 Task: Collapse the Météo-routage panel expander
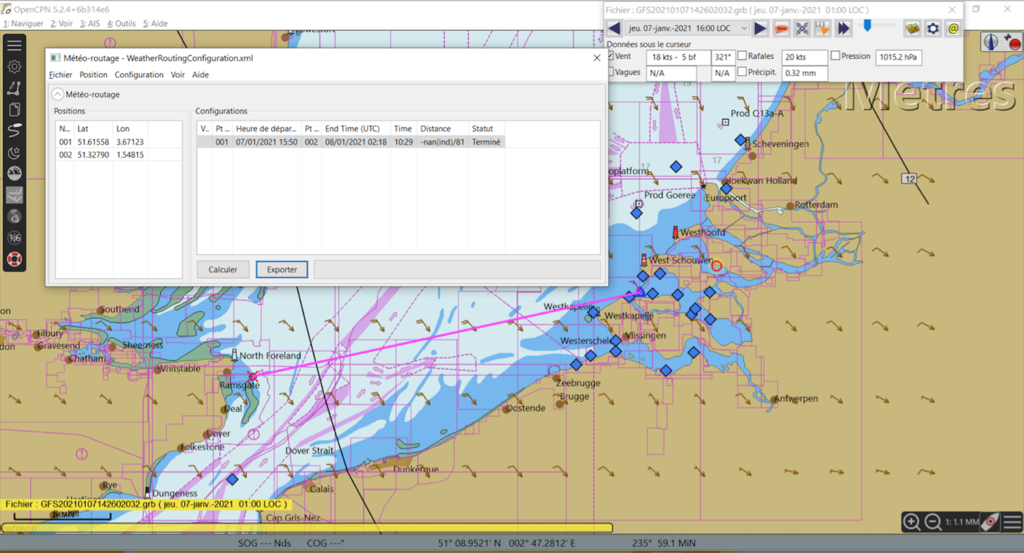58,94
